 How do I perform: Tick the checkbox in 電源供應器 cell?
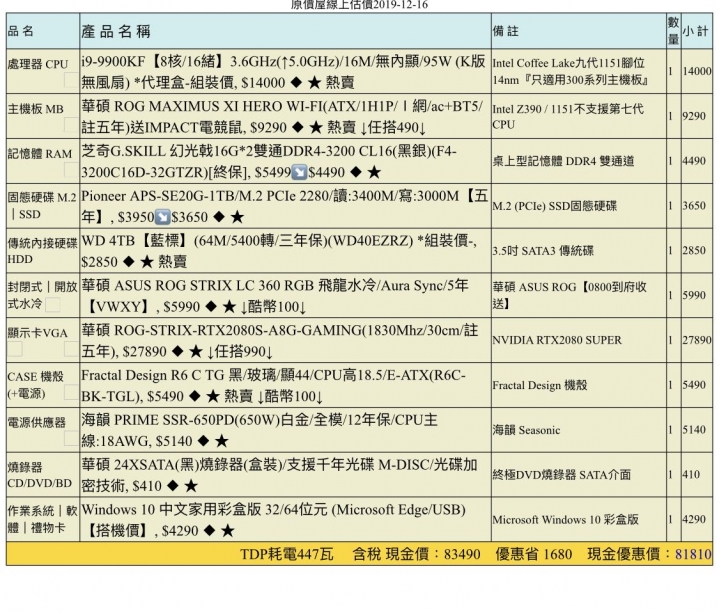click(71, 438)
